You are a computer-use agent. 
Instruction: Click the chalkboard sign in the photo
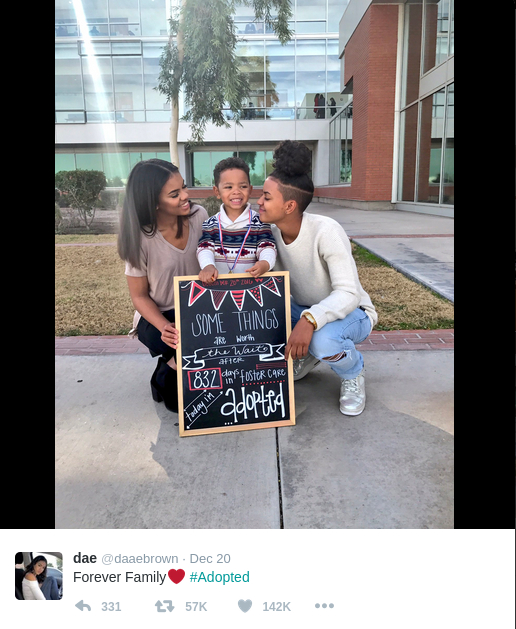(235, 354)
